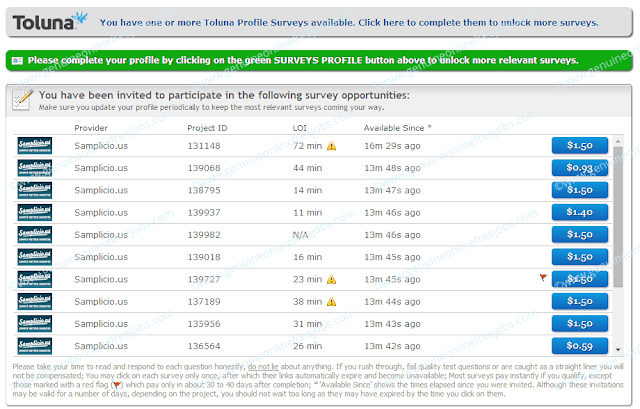Click the 44 min LOI value
The height and width of the screenshot is (409, 640).
[307, 168]
